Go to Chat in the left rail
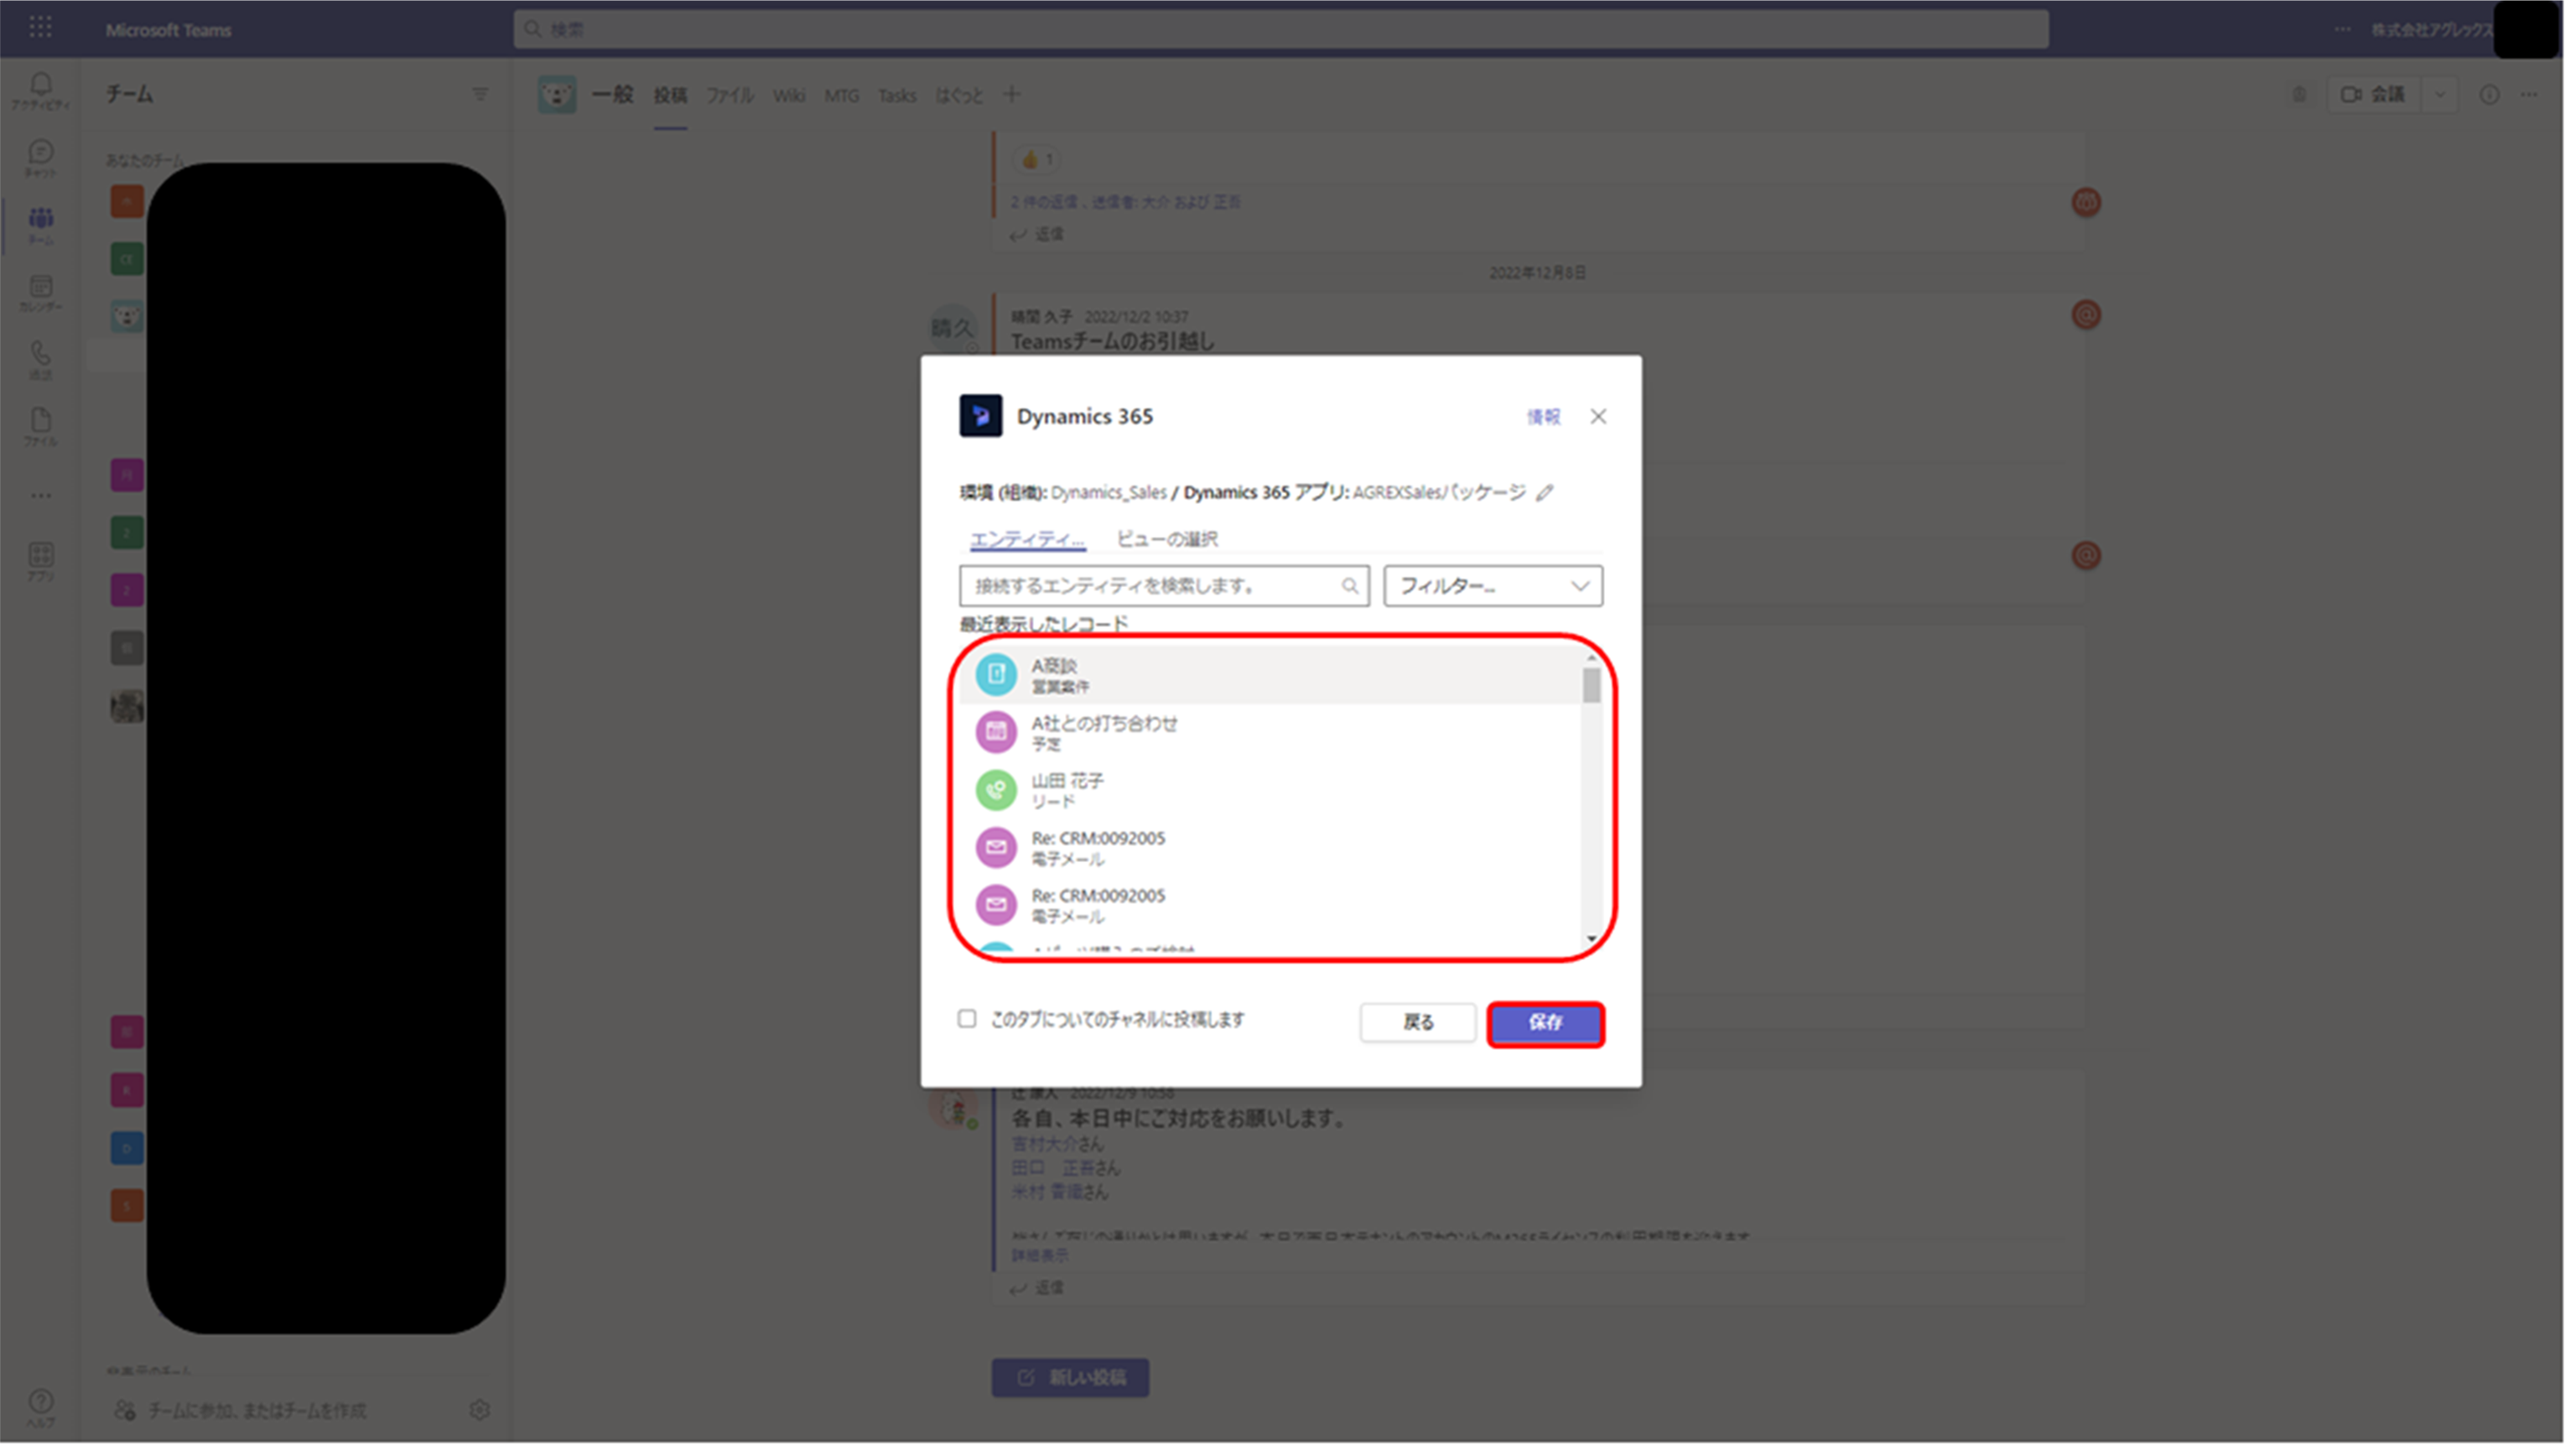The image size is (2576, 1450). tap(41, 158)
